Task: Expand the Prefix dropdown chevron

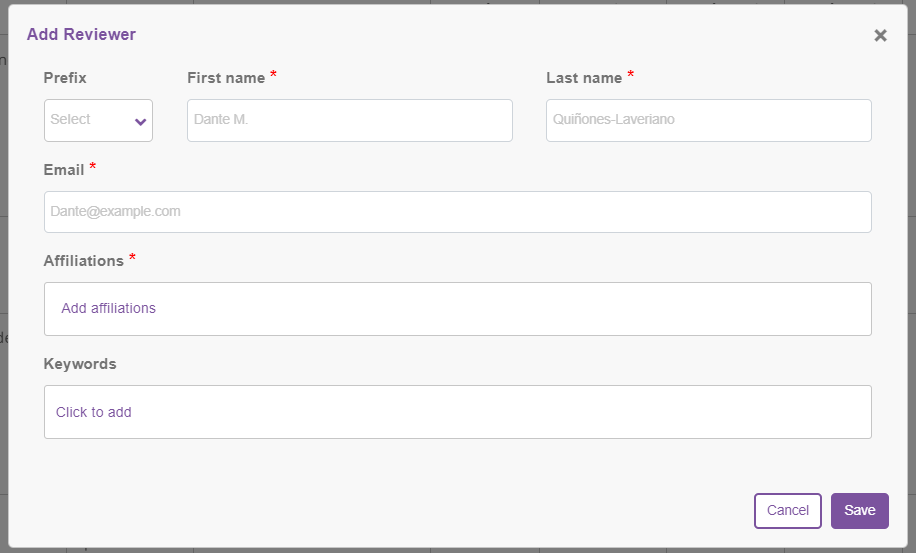Action: (x=140, y=121)
